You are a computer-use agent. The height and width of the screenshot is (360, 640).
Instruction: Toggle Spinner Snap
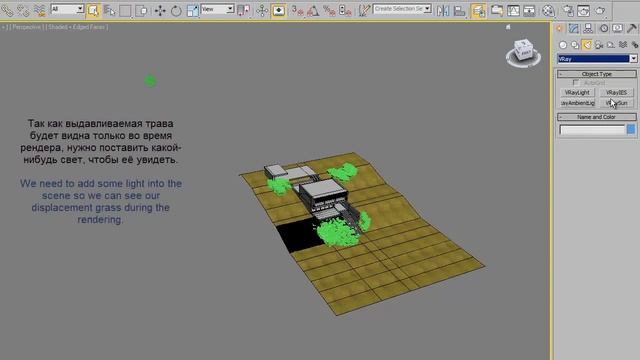pyautogui.click(x=345, y=11)
